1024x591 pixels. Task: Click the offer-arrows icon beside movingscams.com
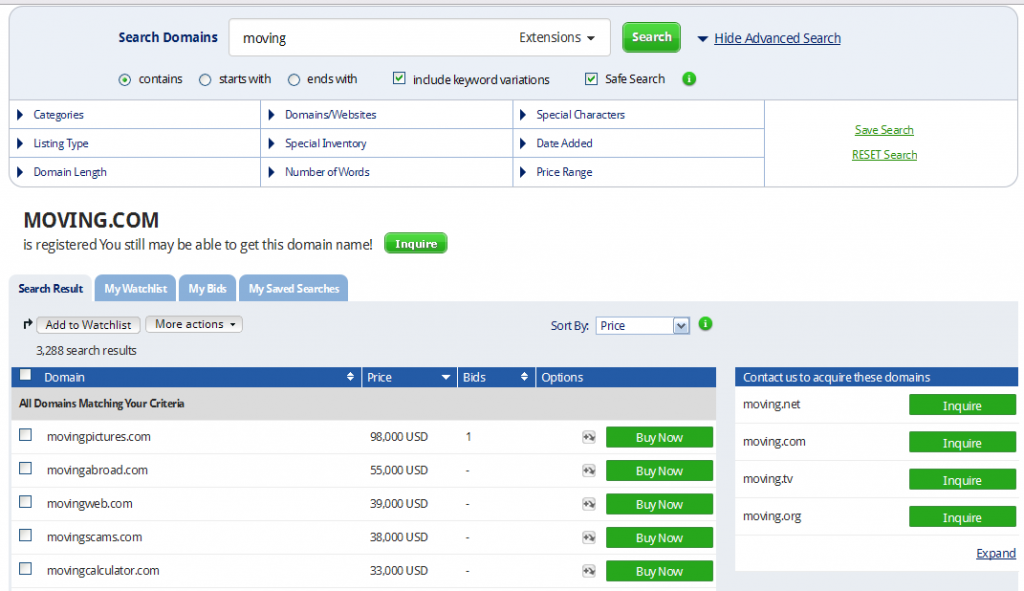(x=589, y=537)
